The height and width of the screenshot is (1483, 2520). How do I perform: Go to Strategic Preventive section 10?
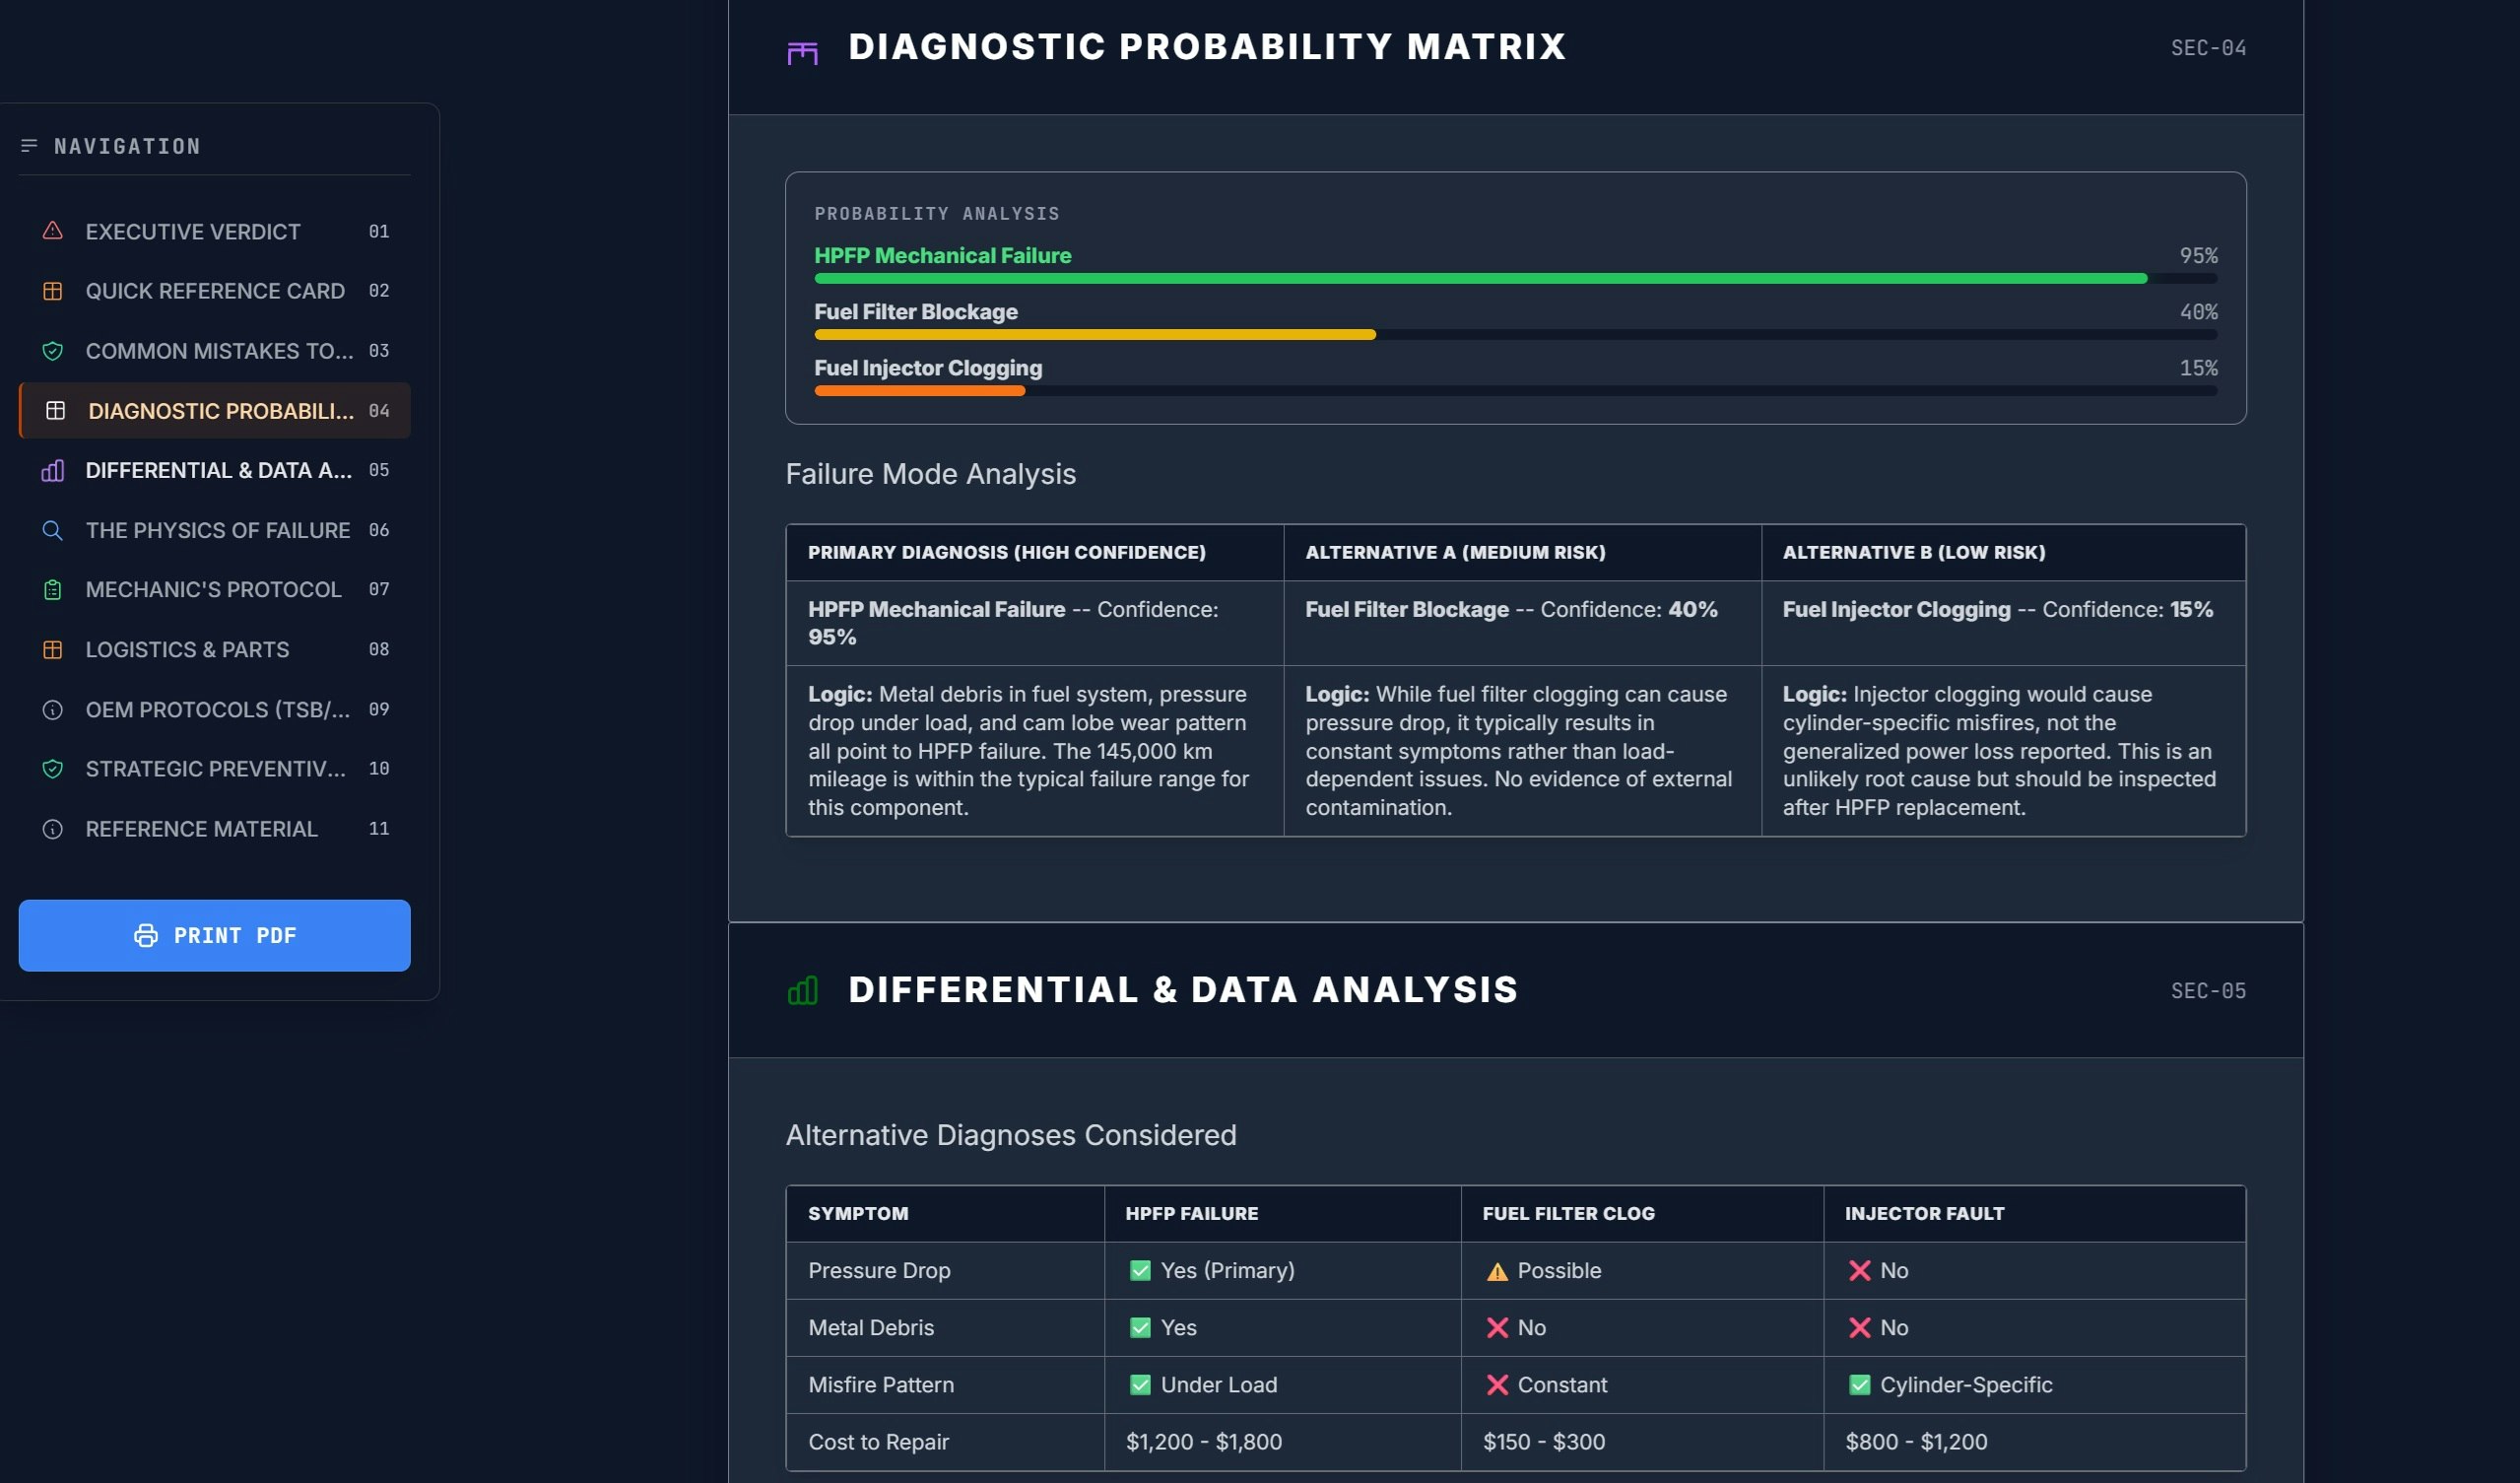pos(214,769)
